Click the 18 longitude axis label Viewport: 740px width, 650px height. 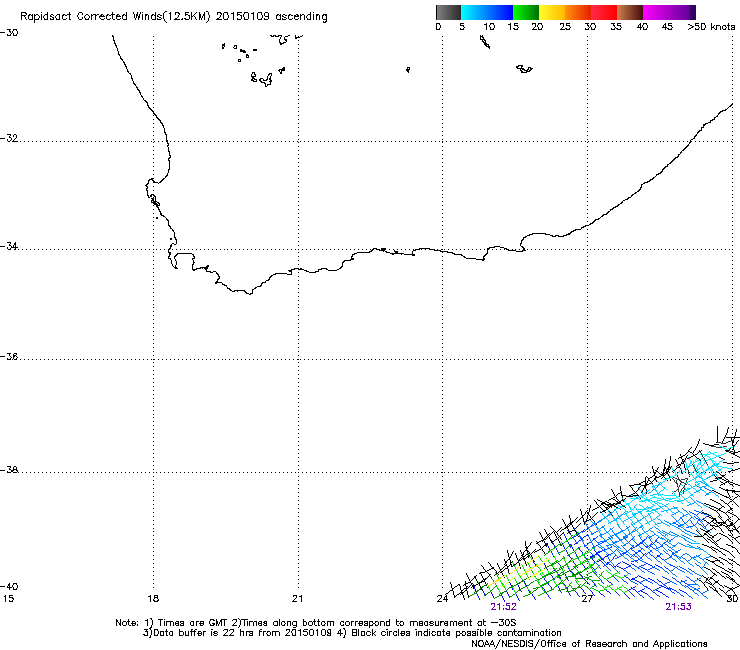[x=153, y=599]
